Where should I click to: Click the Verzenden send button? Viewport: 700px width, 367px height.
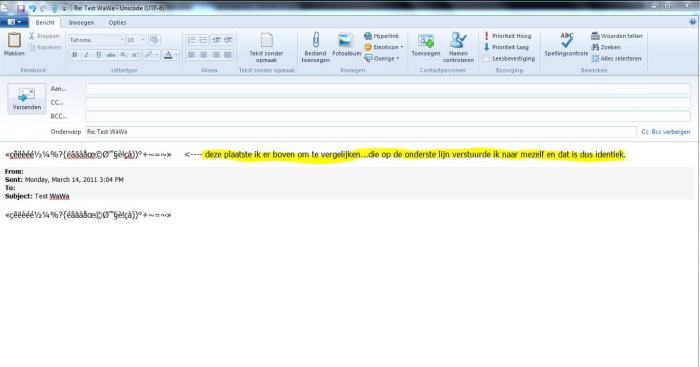(26, 99)
